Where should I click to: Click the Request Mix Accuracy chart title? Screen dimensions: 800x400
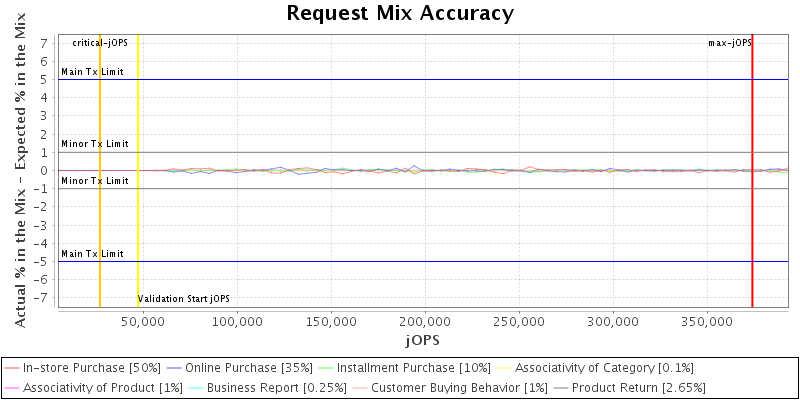click(x=400, y=13)
